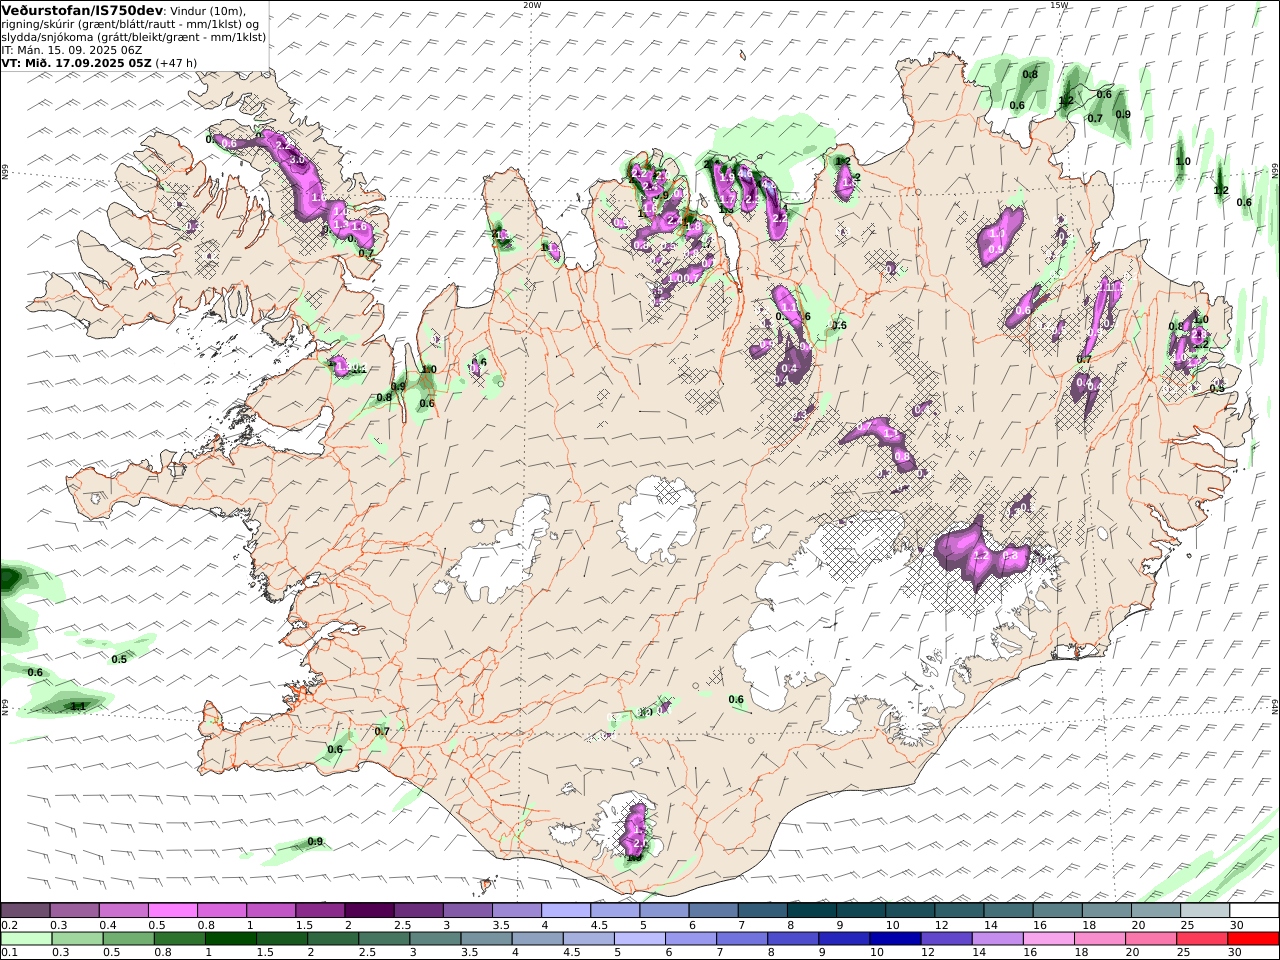Select the medium green 0.5 rain legend swatch
Screen dimensions: 1280x960
tap(128, 939)
